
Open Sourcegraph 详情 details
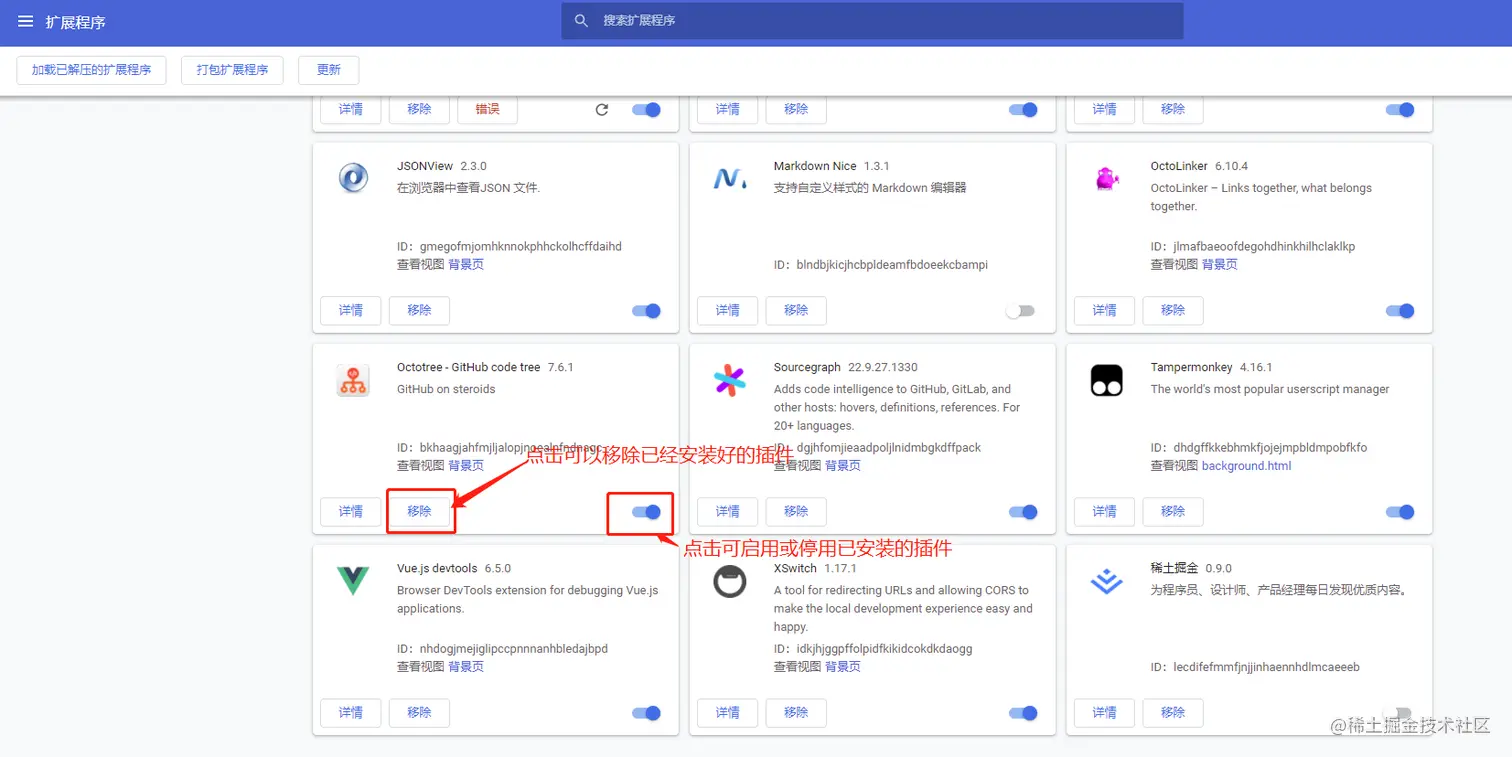[x=728, y=512]
